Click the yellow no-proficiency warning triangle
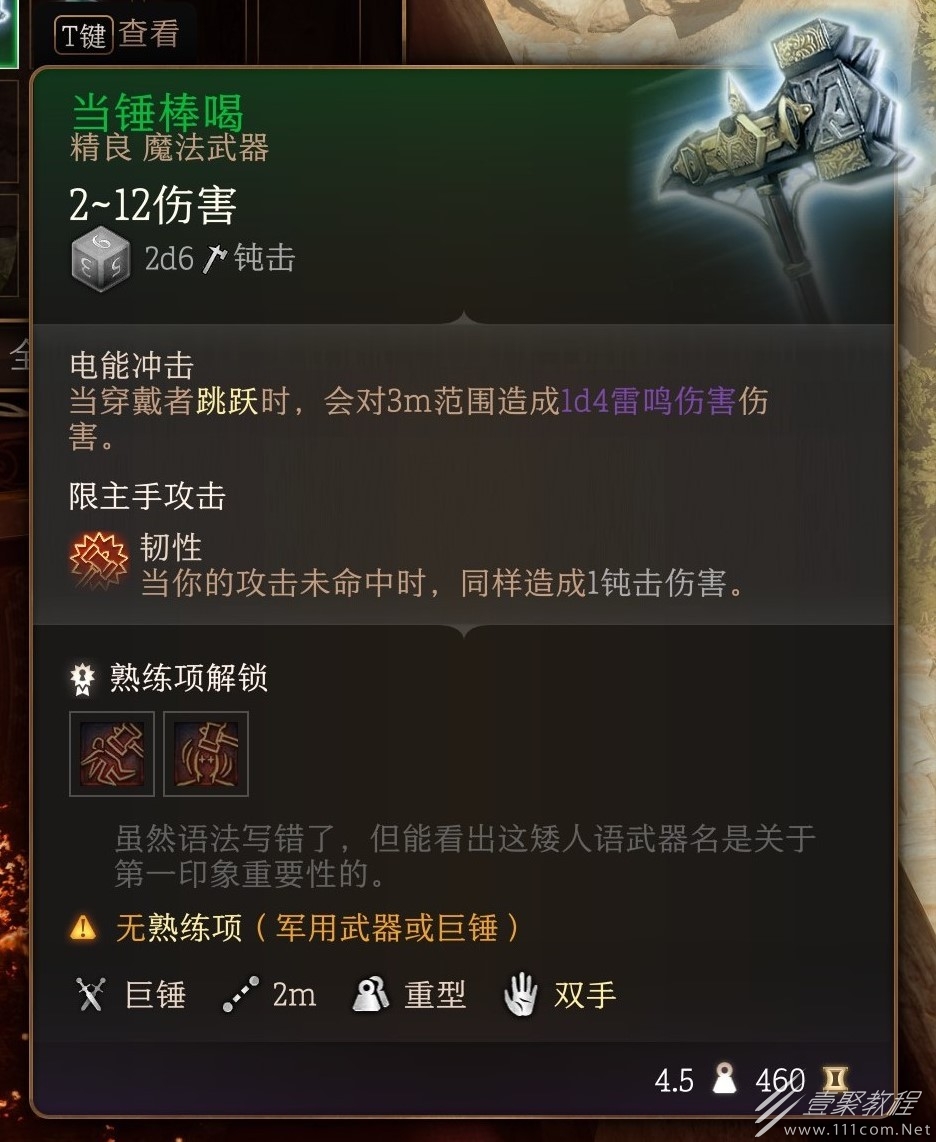 click(83, 928)
